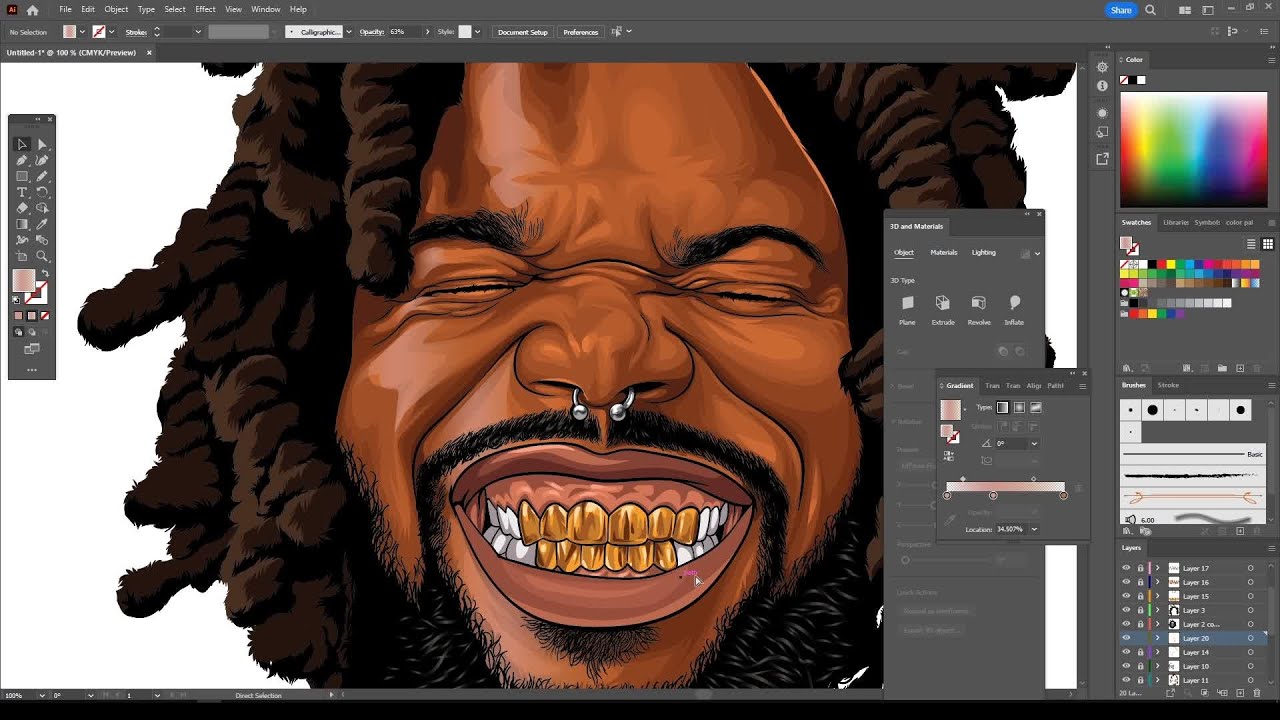1280x720 pixels.
Task: Select the Linear Gradient type button
Action: pos(1002,407)
